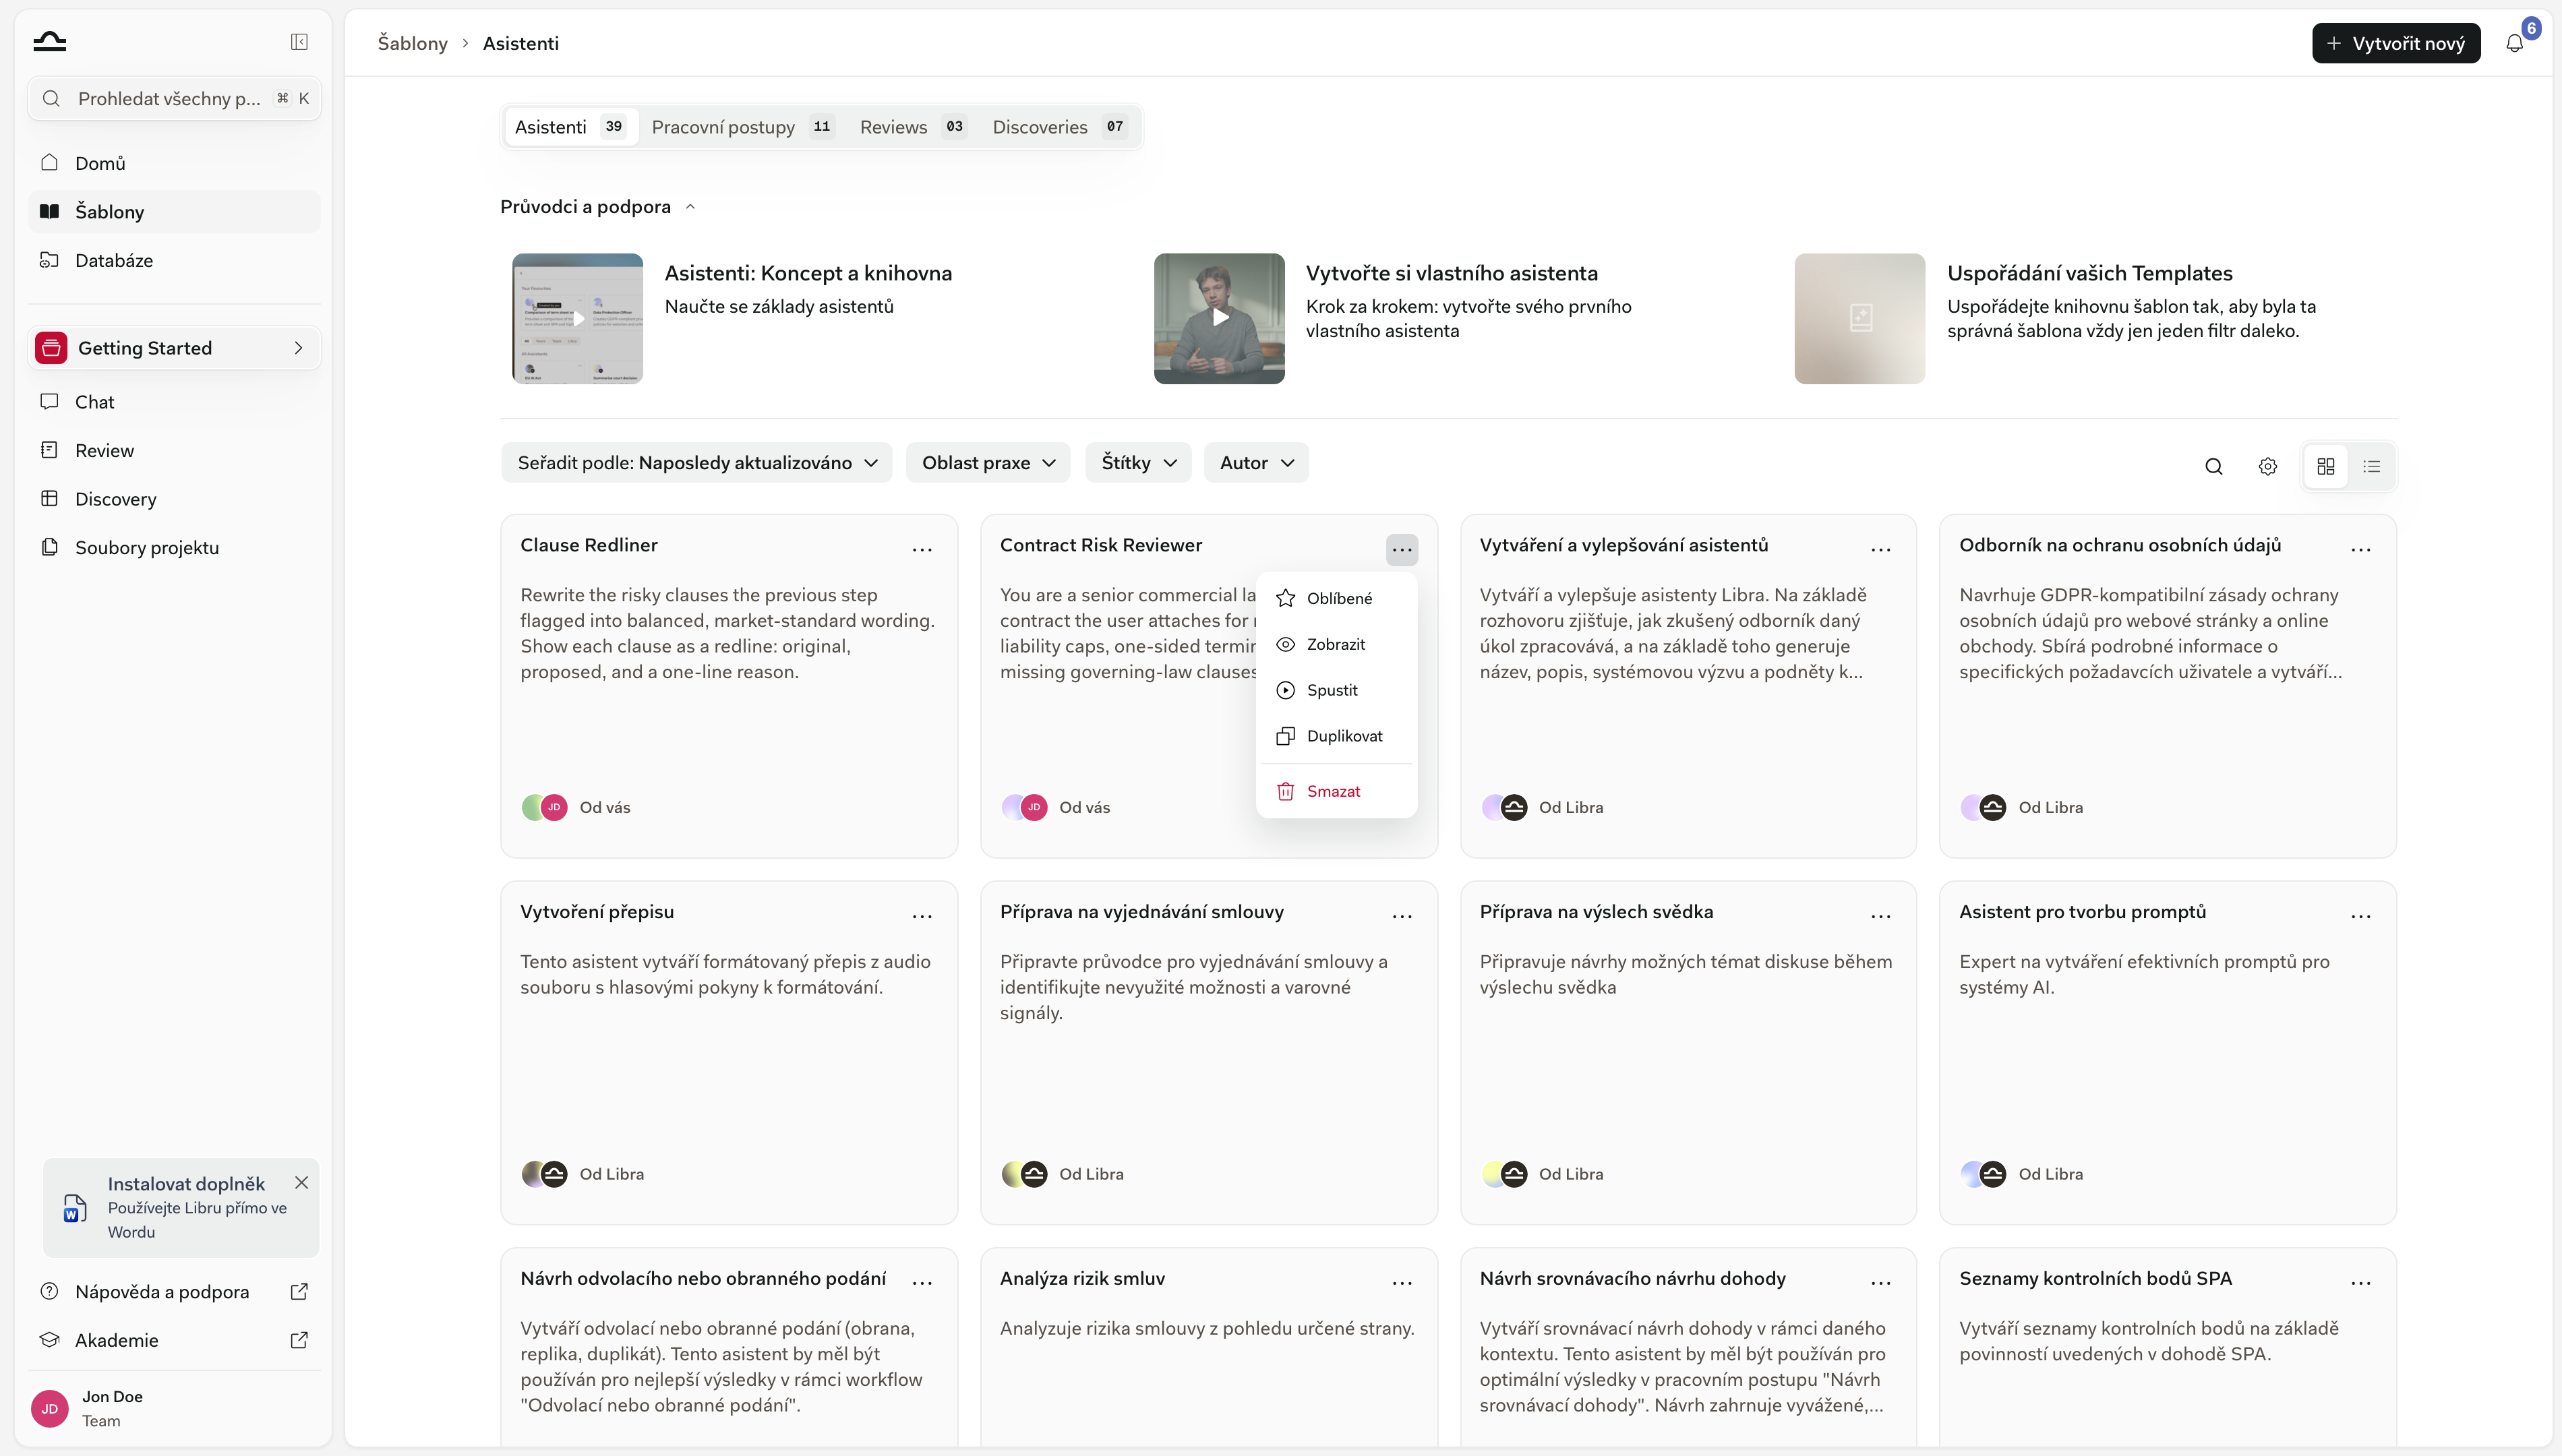2562x1456 pixels.
Task: Click the Vytvořit nový button
Action: click(2396, 43)
